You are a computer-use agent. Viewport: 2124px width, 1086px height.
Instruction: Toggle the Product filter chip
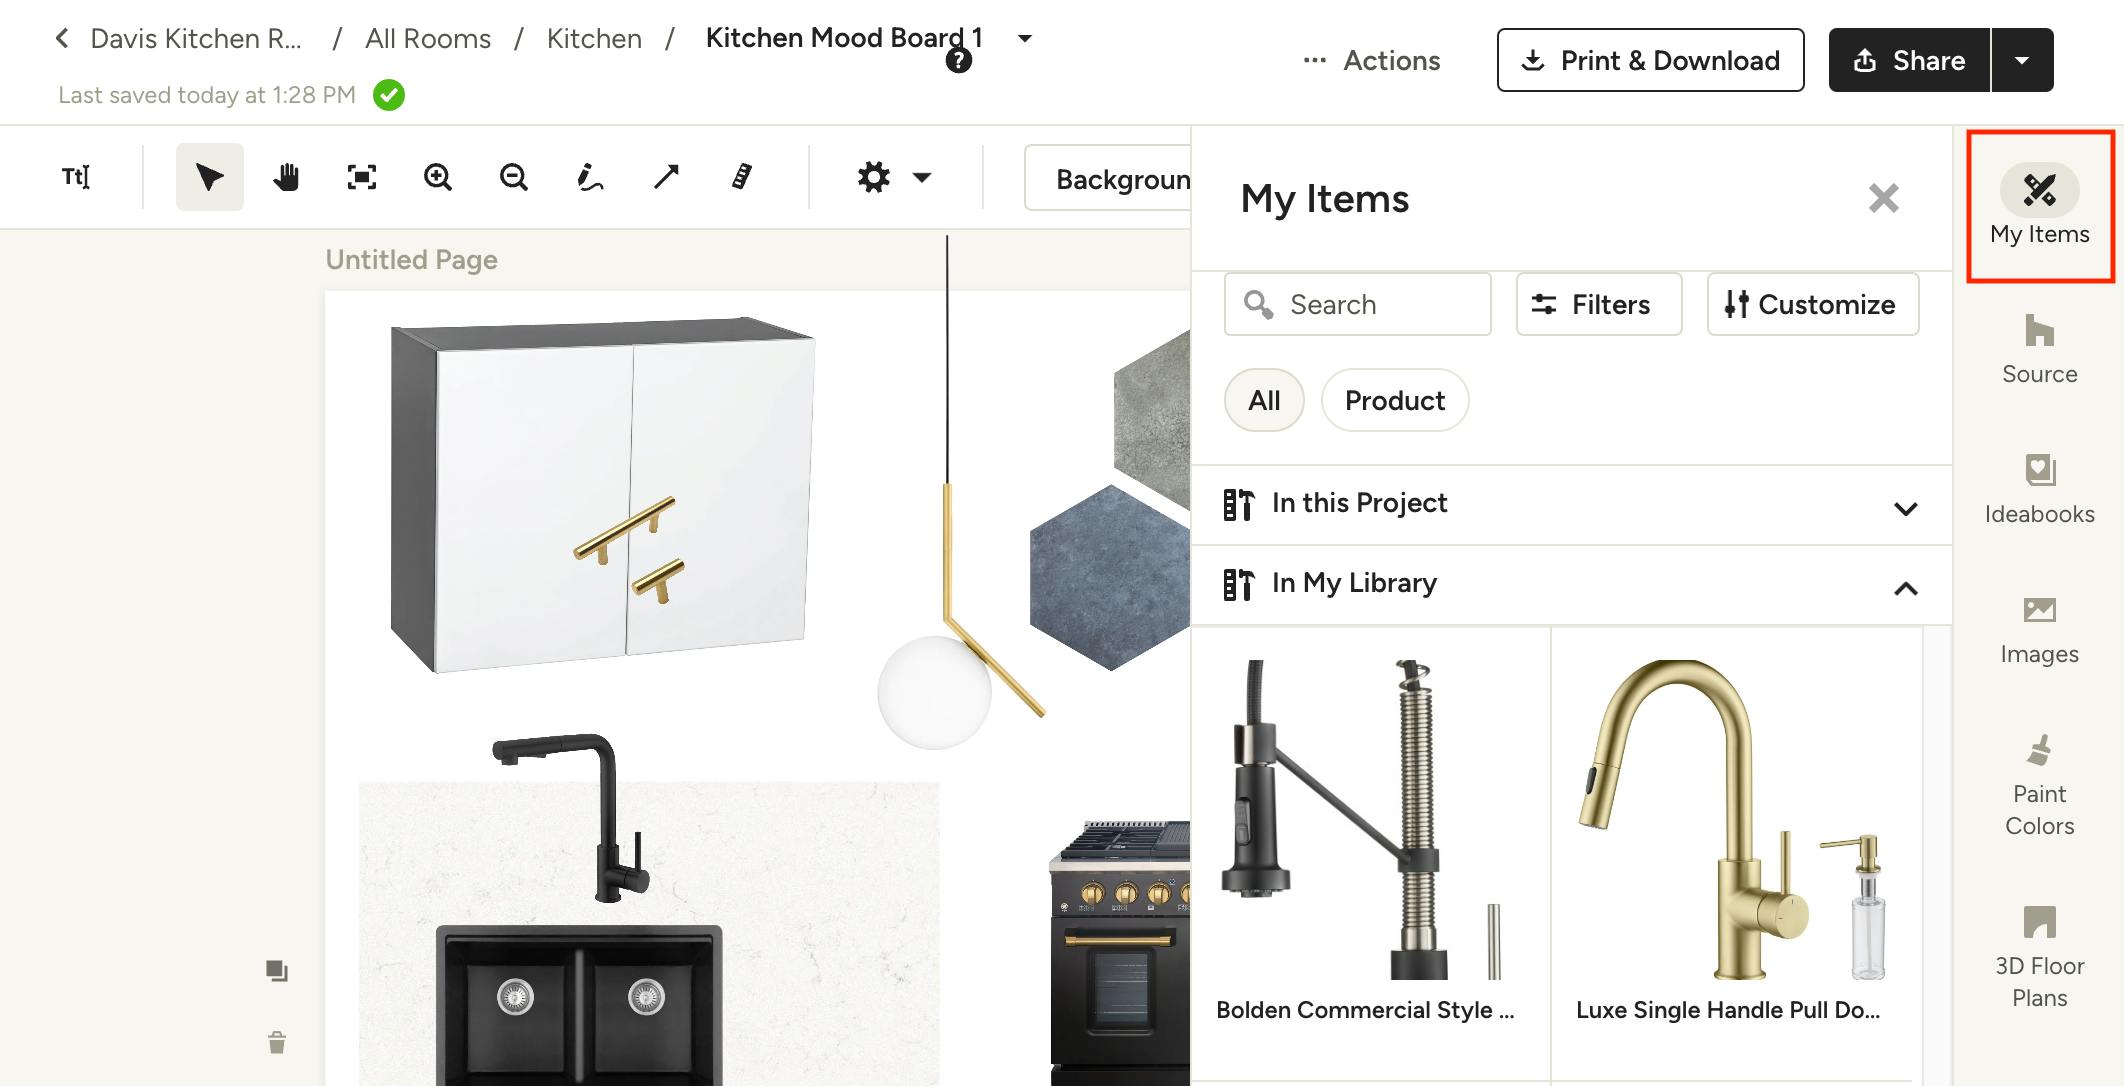tap(1395, 400)
